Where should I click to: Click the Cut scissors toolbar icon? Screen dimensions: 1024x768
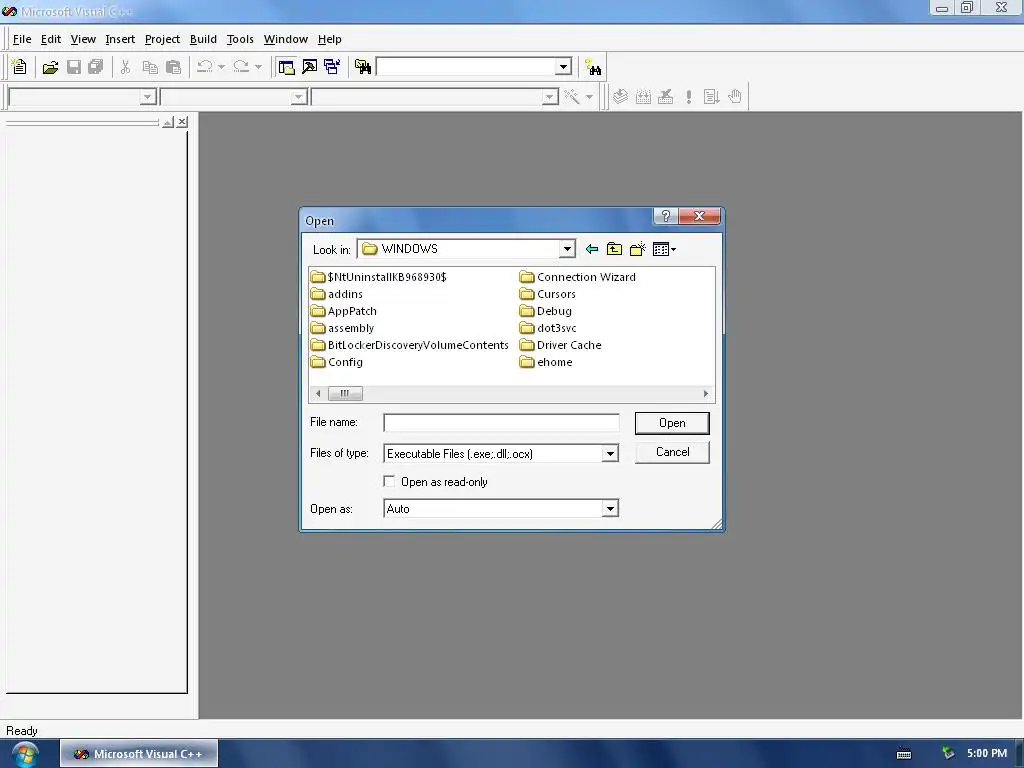click(x=125, y=67)
